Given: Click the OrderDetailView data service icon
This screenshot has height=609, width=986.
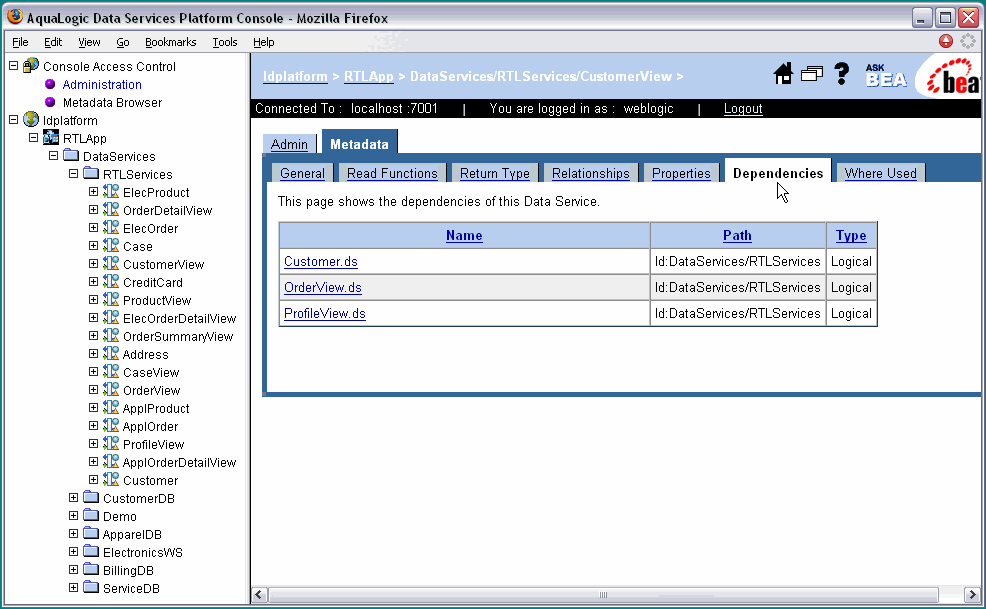Looking at the screenshot, I should coord(111,210).
